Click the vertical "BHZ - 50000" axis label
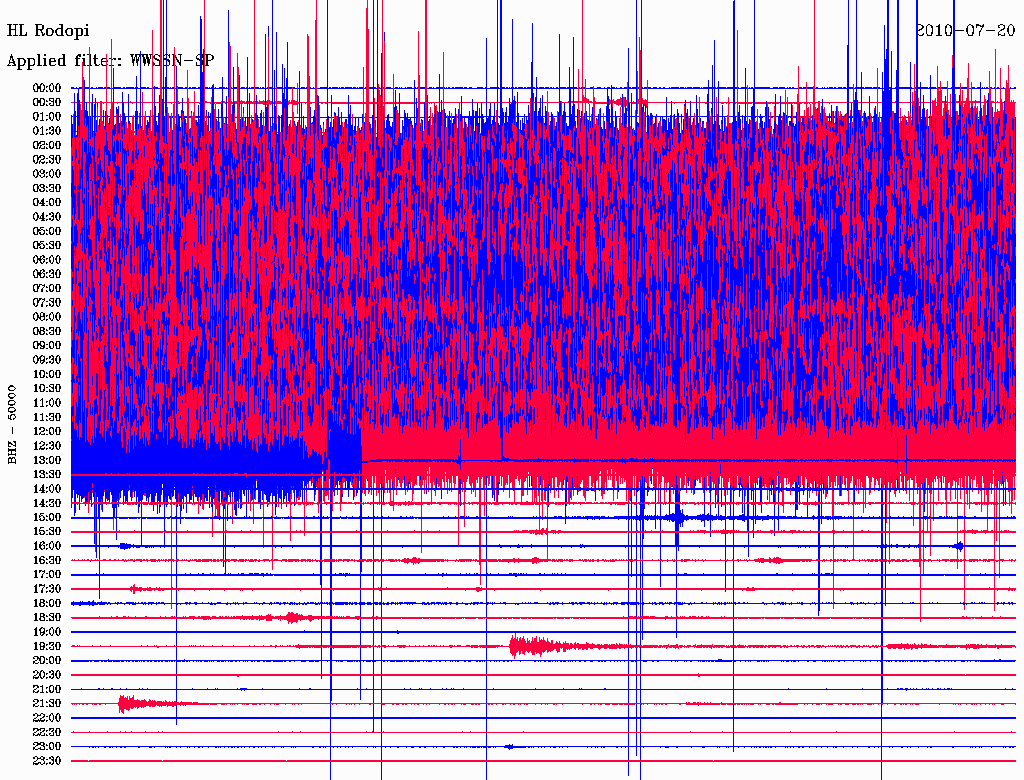 point(12,425)
